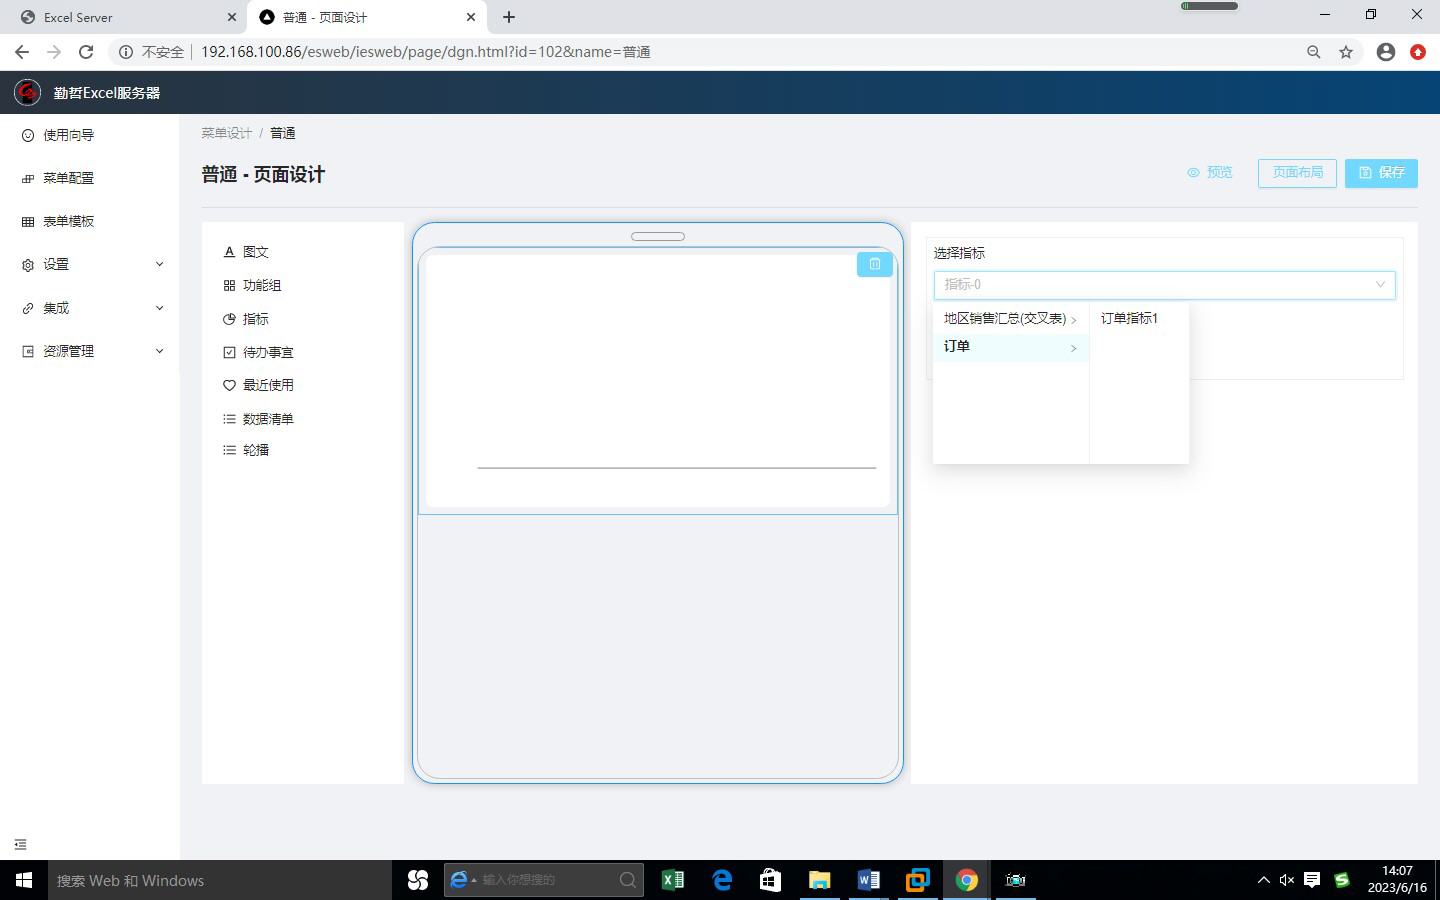Screen dimensions: 1440x900
Task: Expand the 资源管理 sidebar menu
Action: (x=90, y=351)
